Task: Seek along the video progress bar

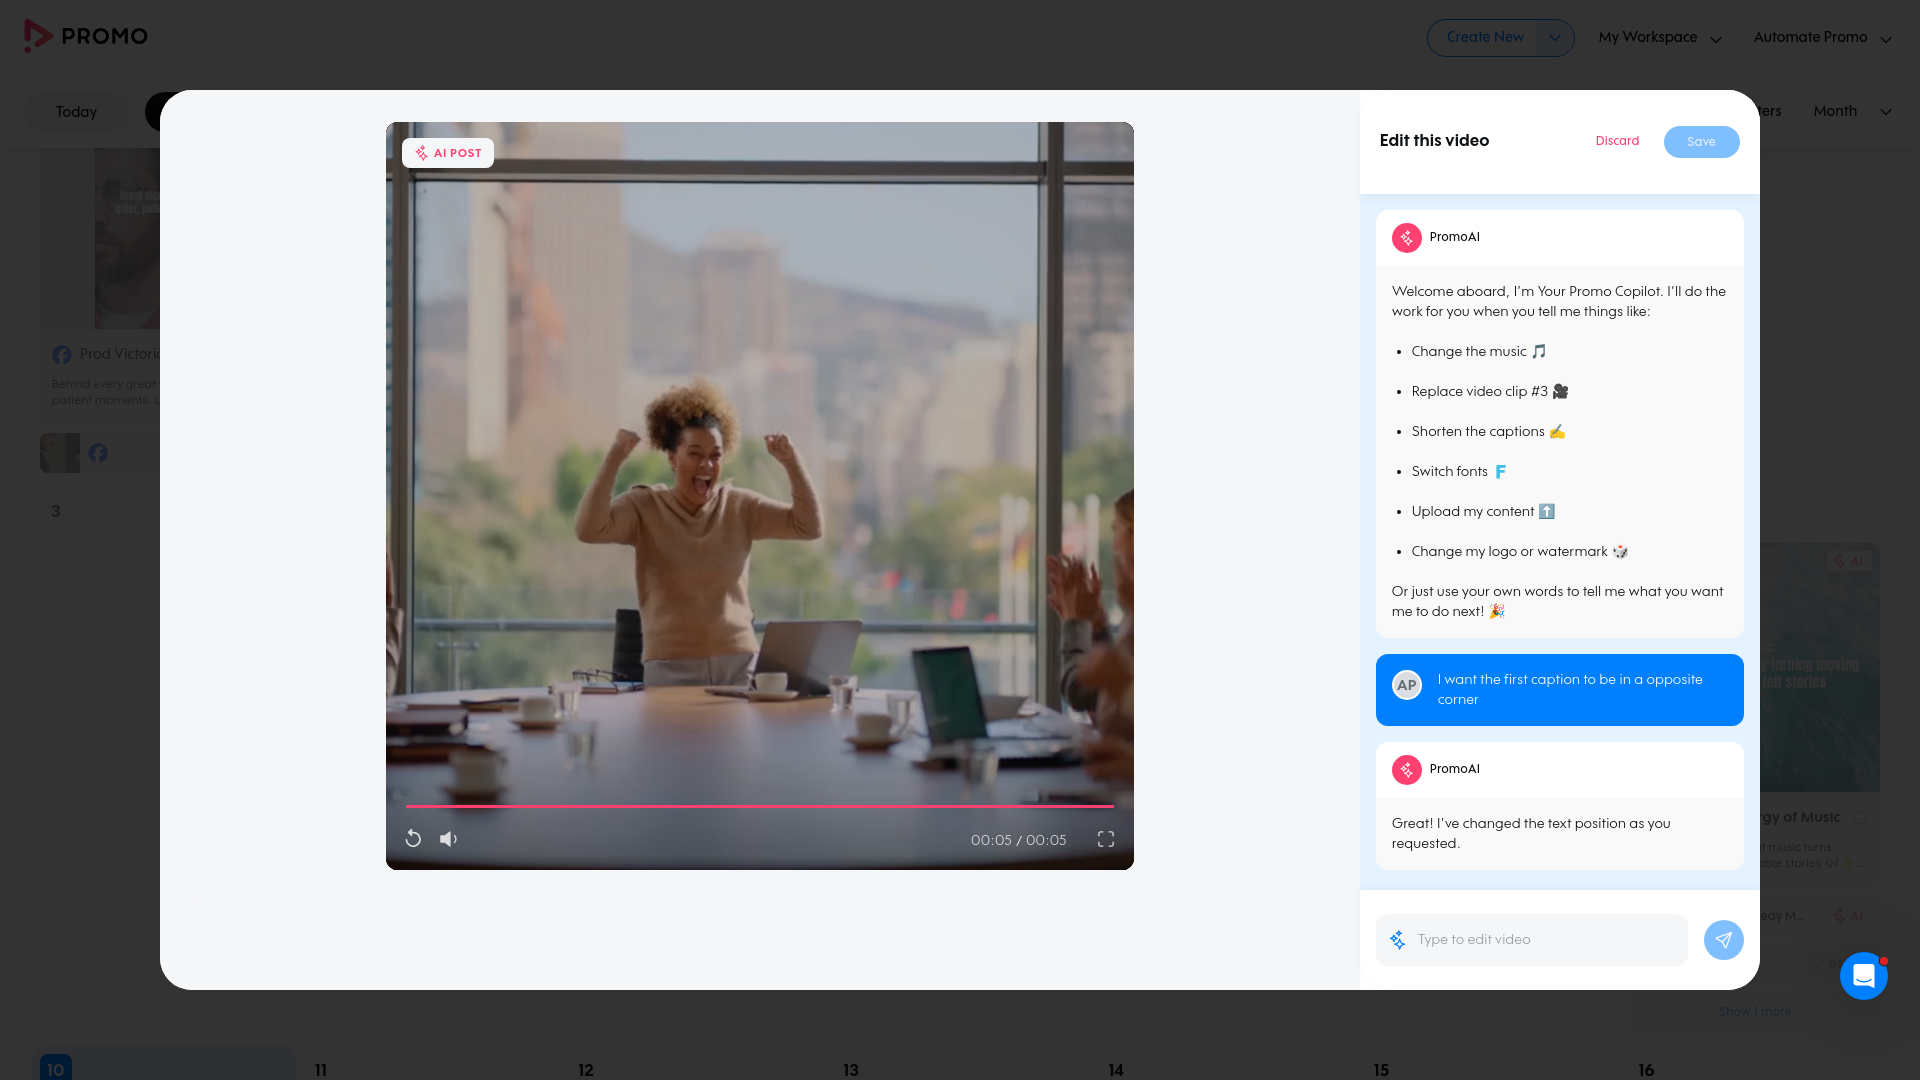Action: [760, 806]
